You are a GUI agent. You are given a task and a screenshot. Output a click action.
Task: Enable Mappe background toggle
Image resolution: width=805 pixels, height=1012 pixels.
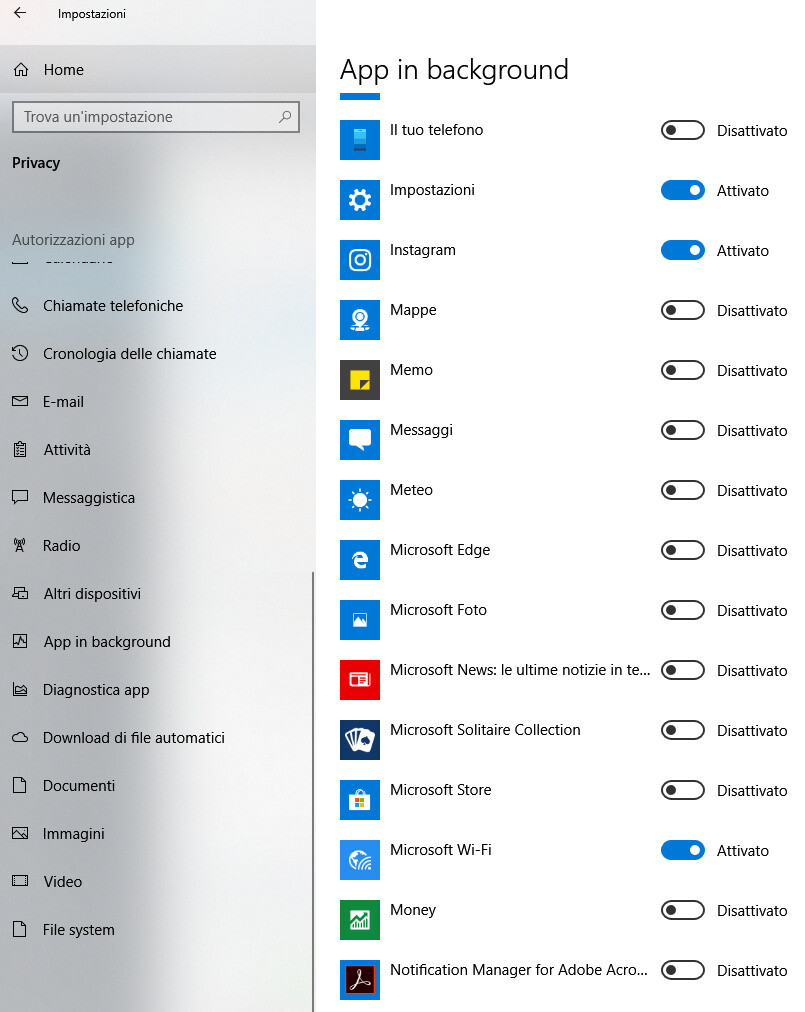click(x=682, y=310)
